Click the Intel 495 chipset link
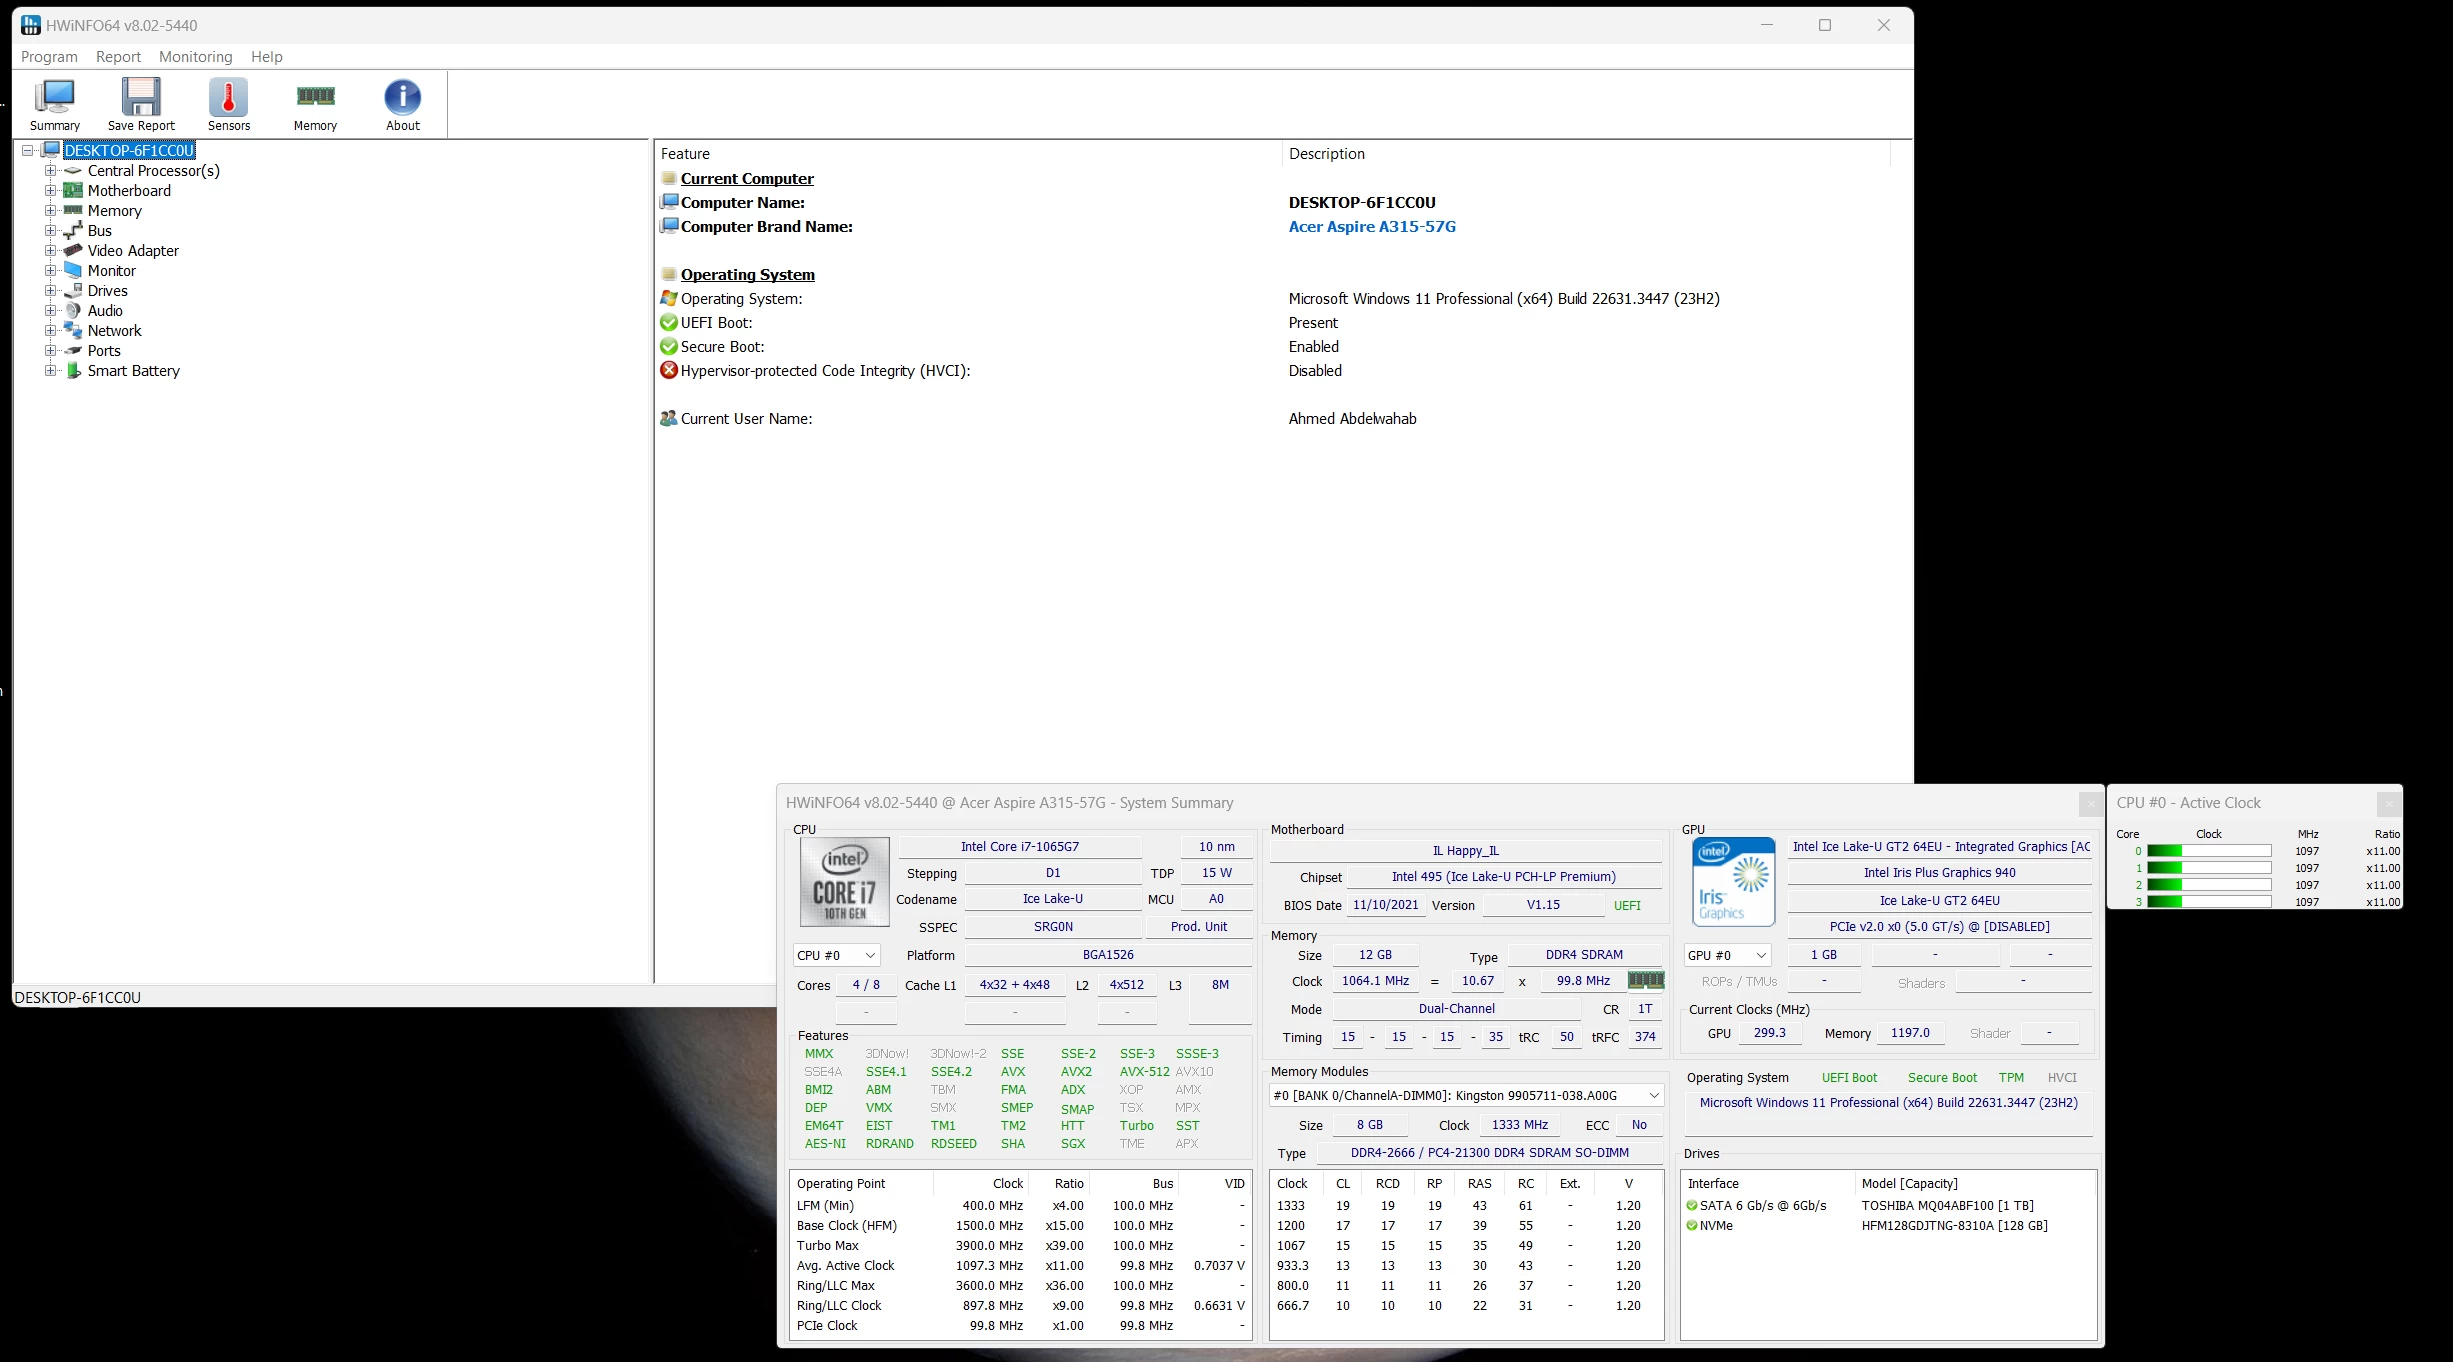The image size is (2453, 1362). (x=1503, y=877)
